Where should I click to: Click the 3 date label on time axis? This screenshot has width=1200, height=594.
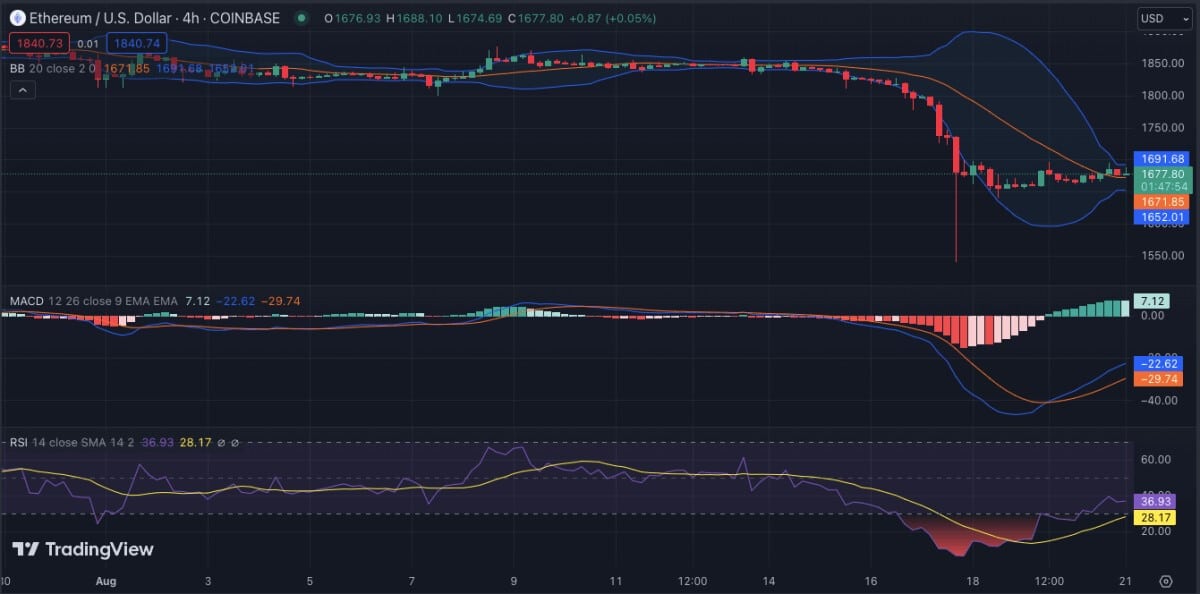[208, 581]
